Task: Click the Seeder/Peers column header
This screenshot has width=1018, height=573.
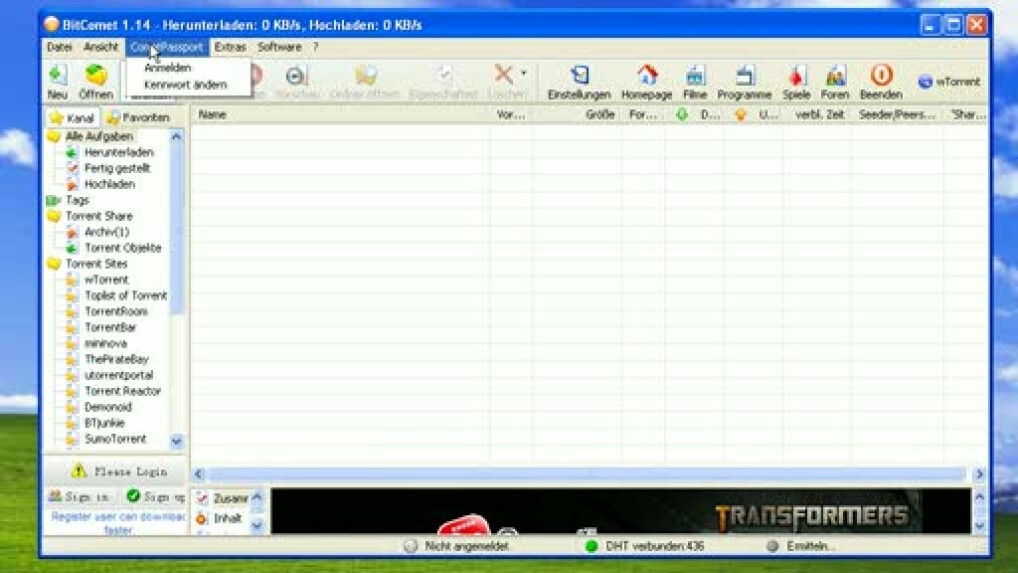Action: [x=894, y=115]
